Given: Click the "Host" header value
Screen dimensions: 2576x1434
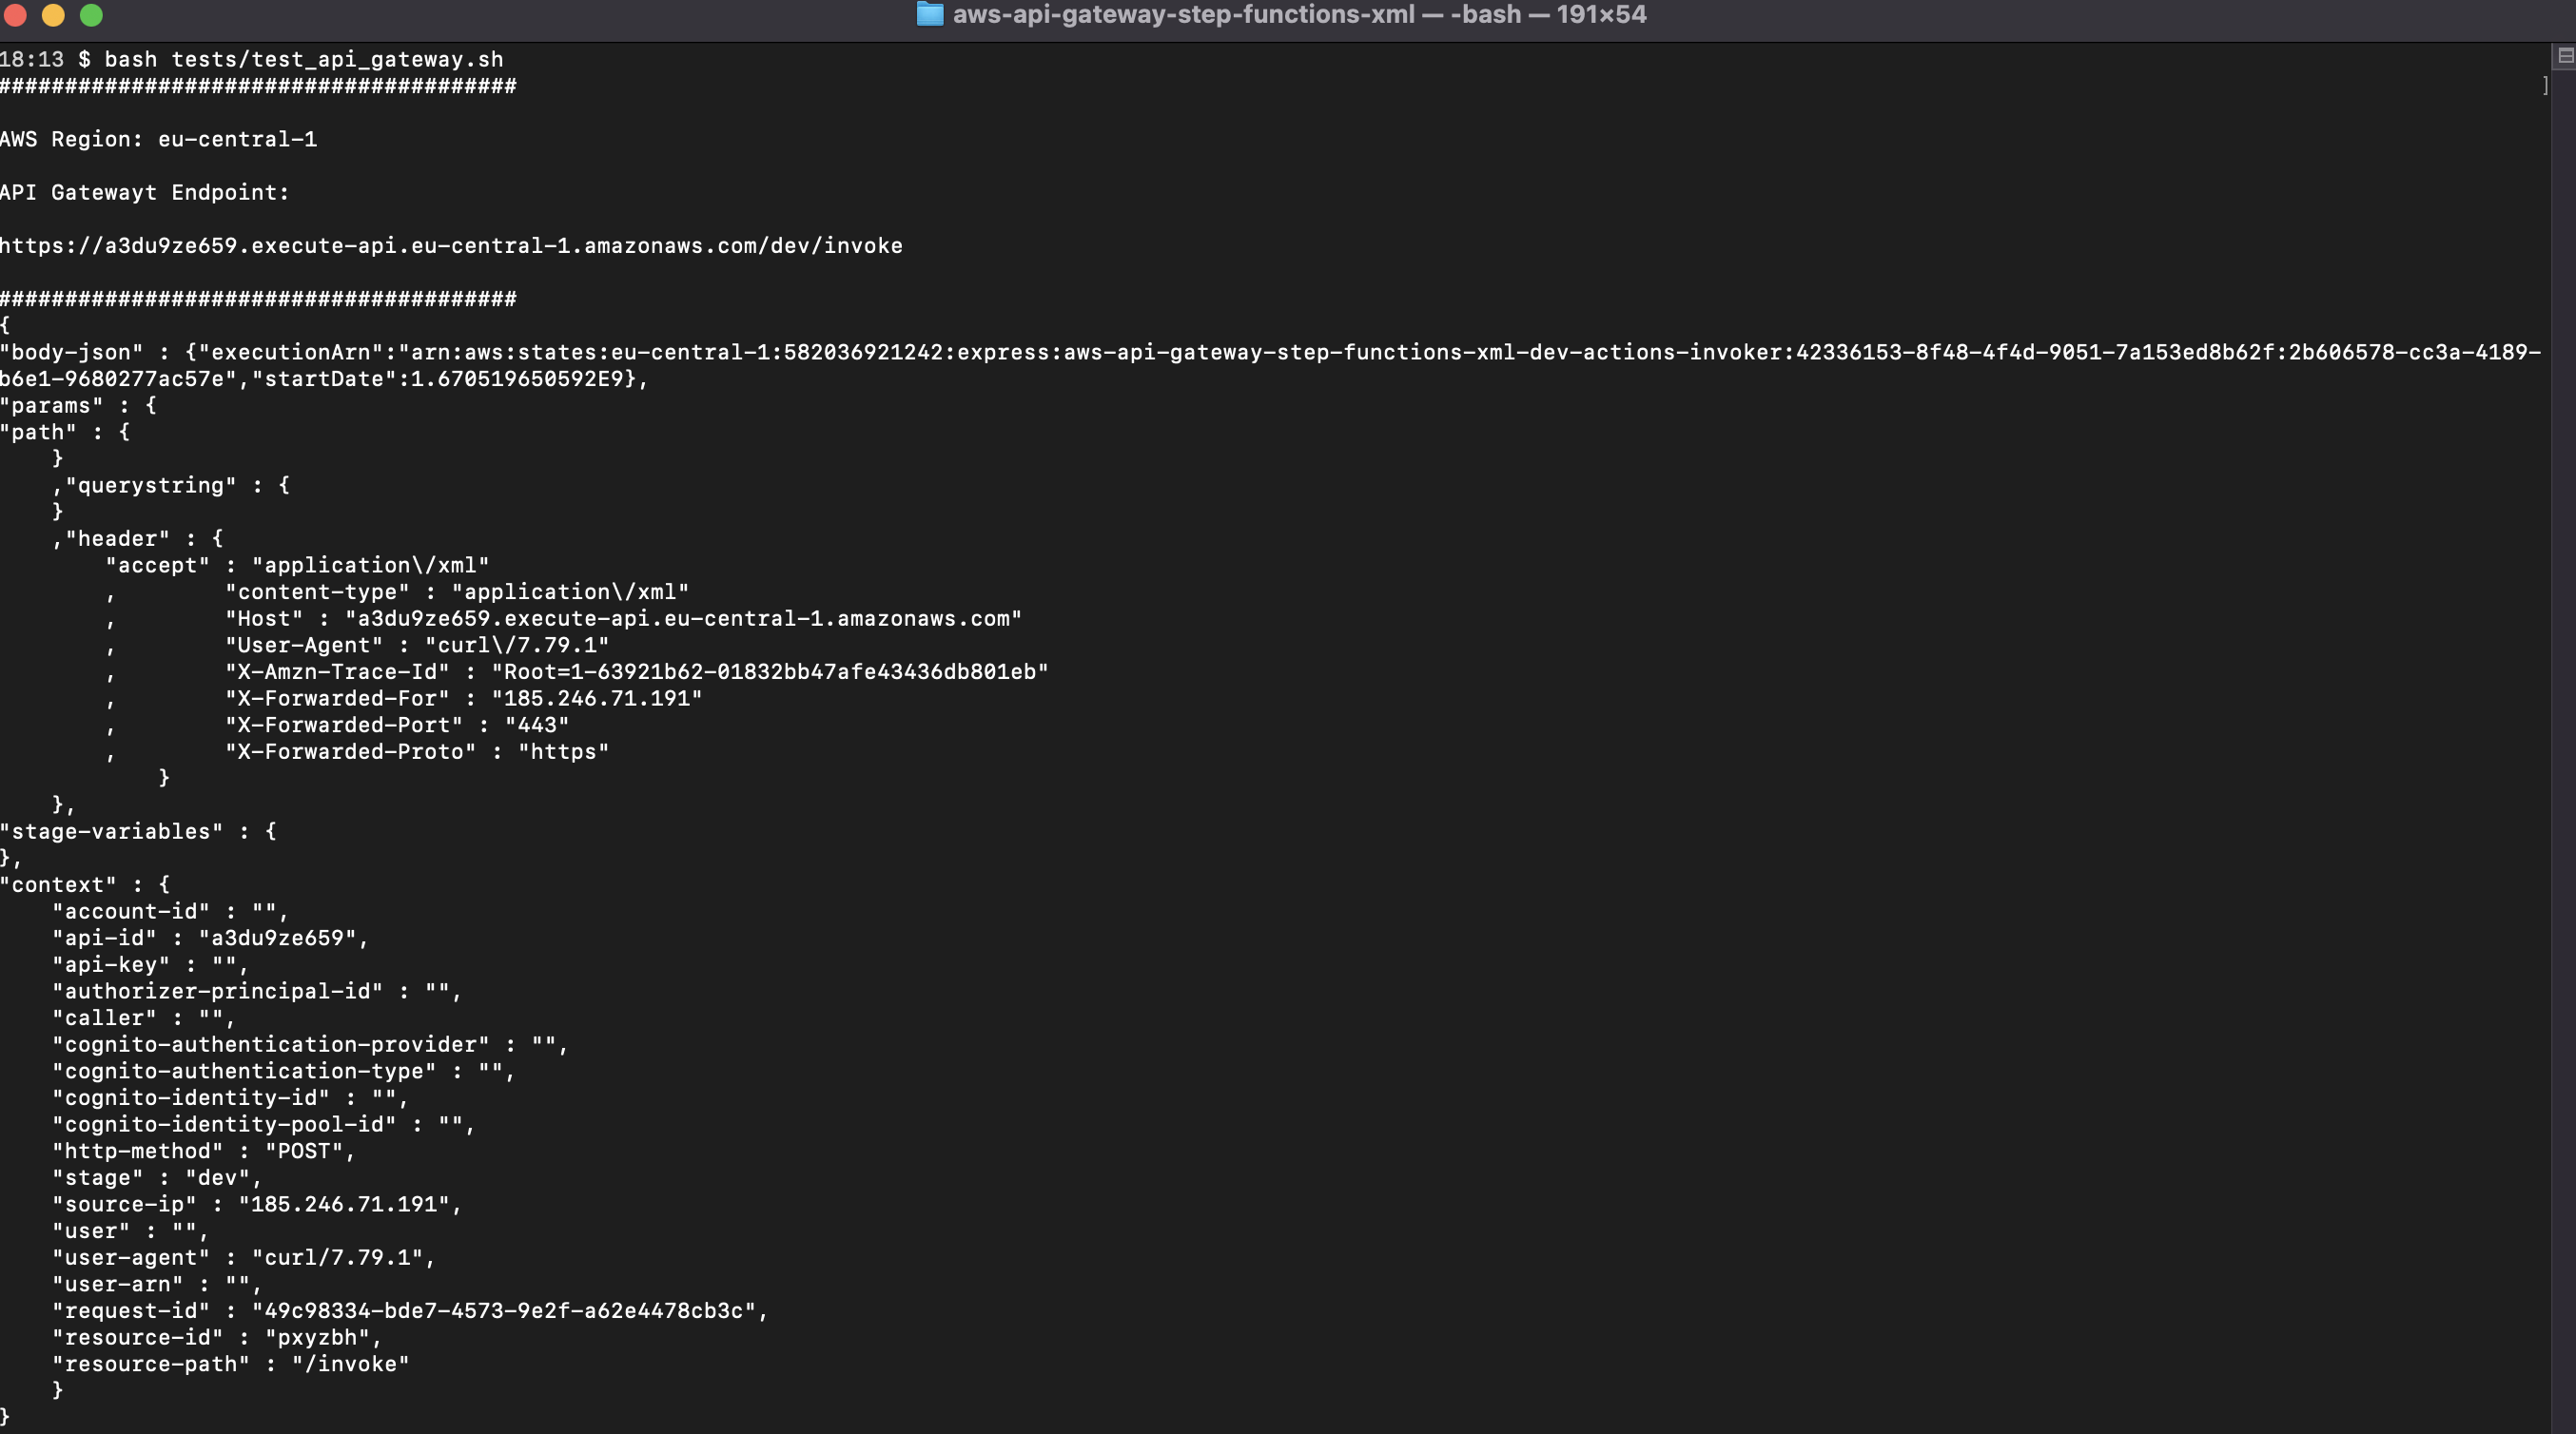Looking at the screenshot, I should click(683, 618).
